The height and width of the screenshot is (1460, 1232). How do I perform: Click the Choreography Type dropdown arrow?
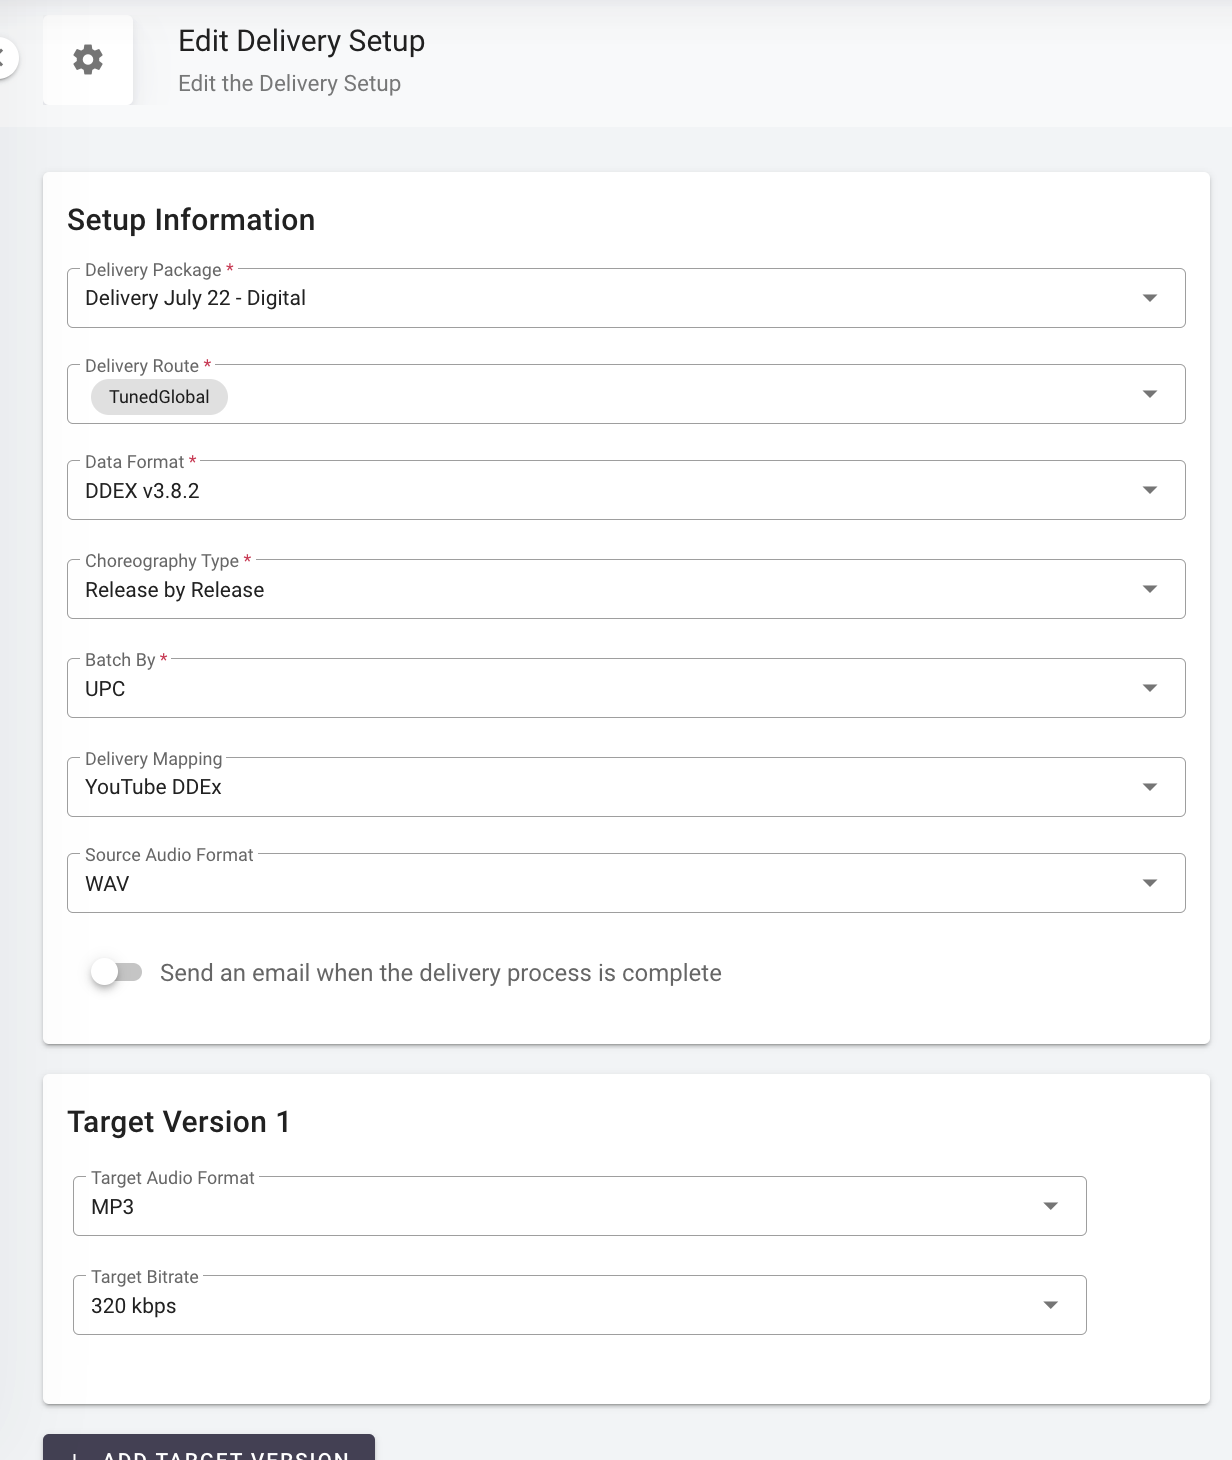tap(1149, 589)
